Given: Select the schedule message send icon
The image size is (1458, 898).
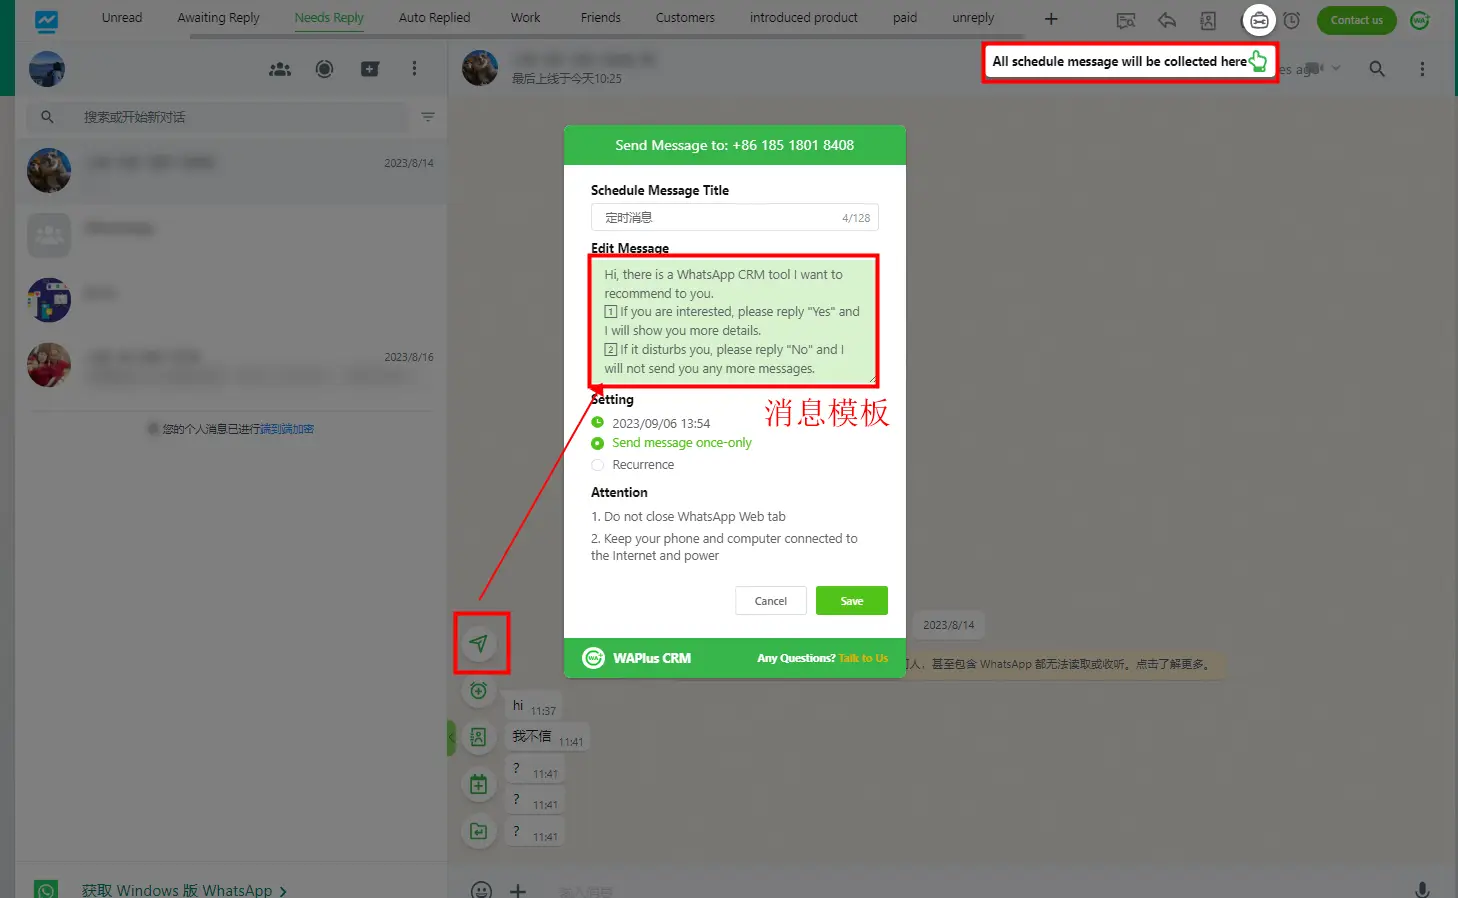Looking at the screenshot, I should 481,644.
